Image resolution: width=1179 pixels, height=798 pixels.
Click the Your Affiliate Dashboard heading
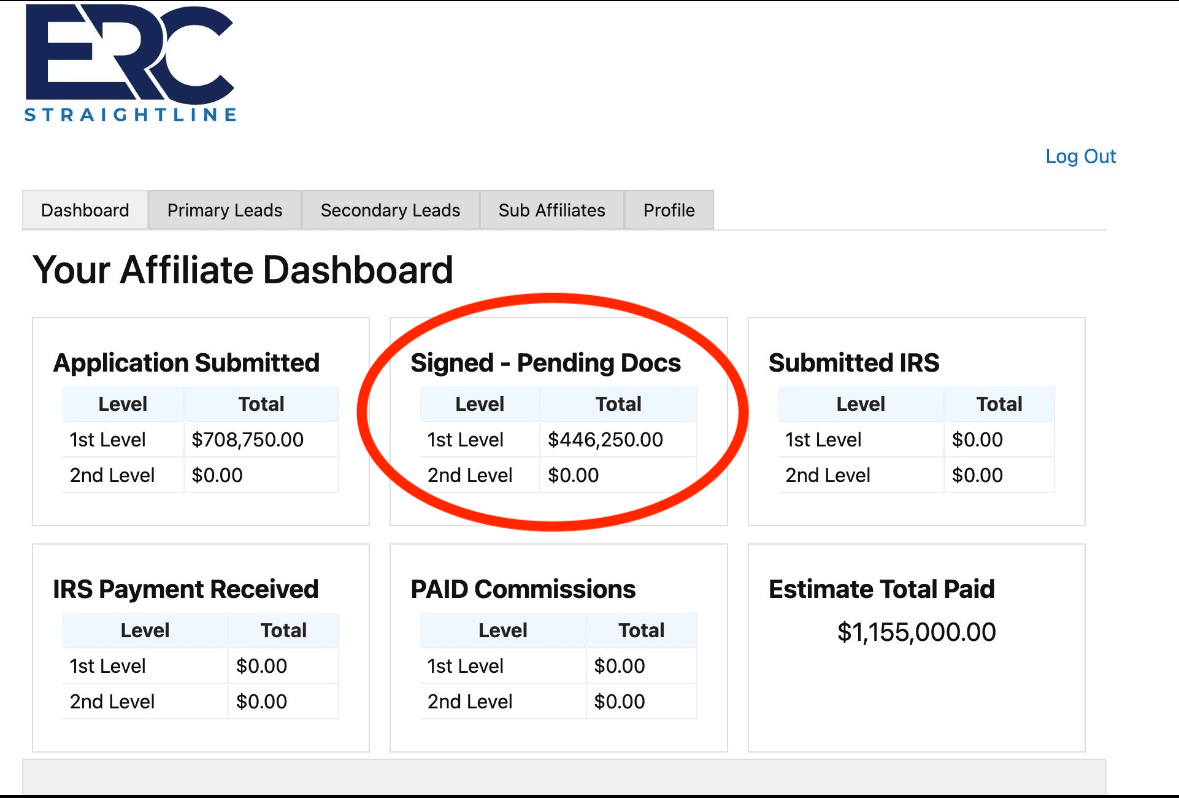tap(243, 270)
